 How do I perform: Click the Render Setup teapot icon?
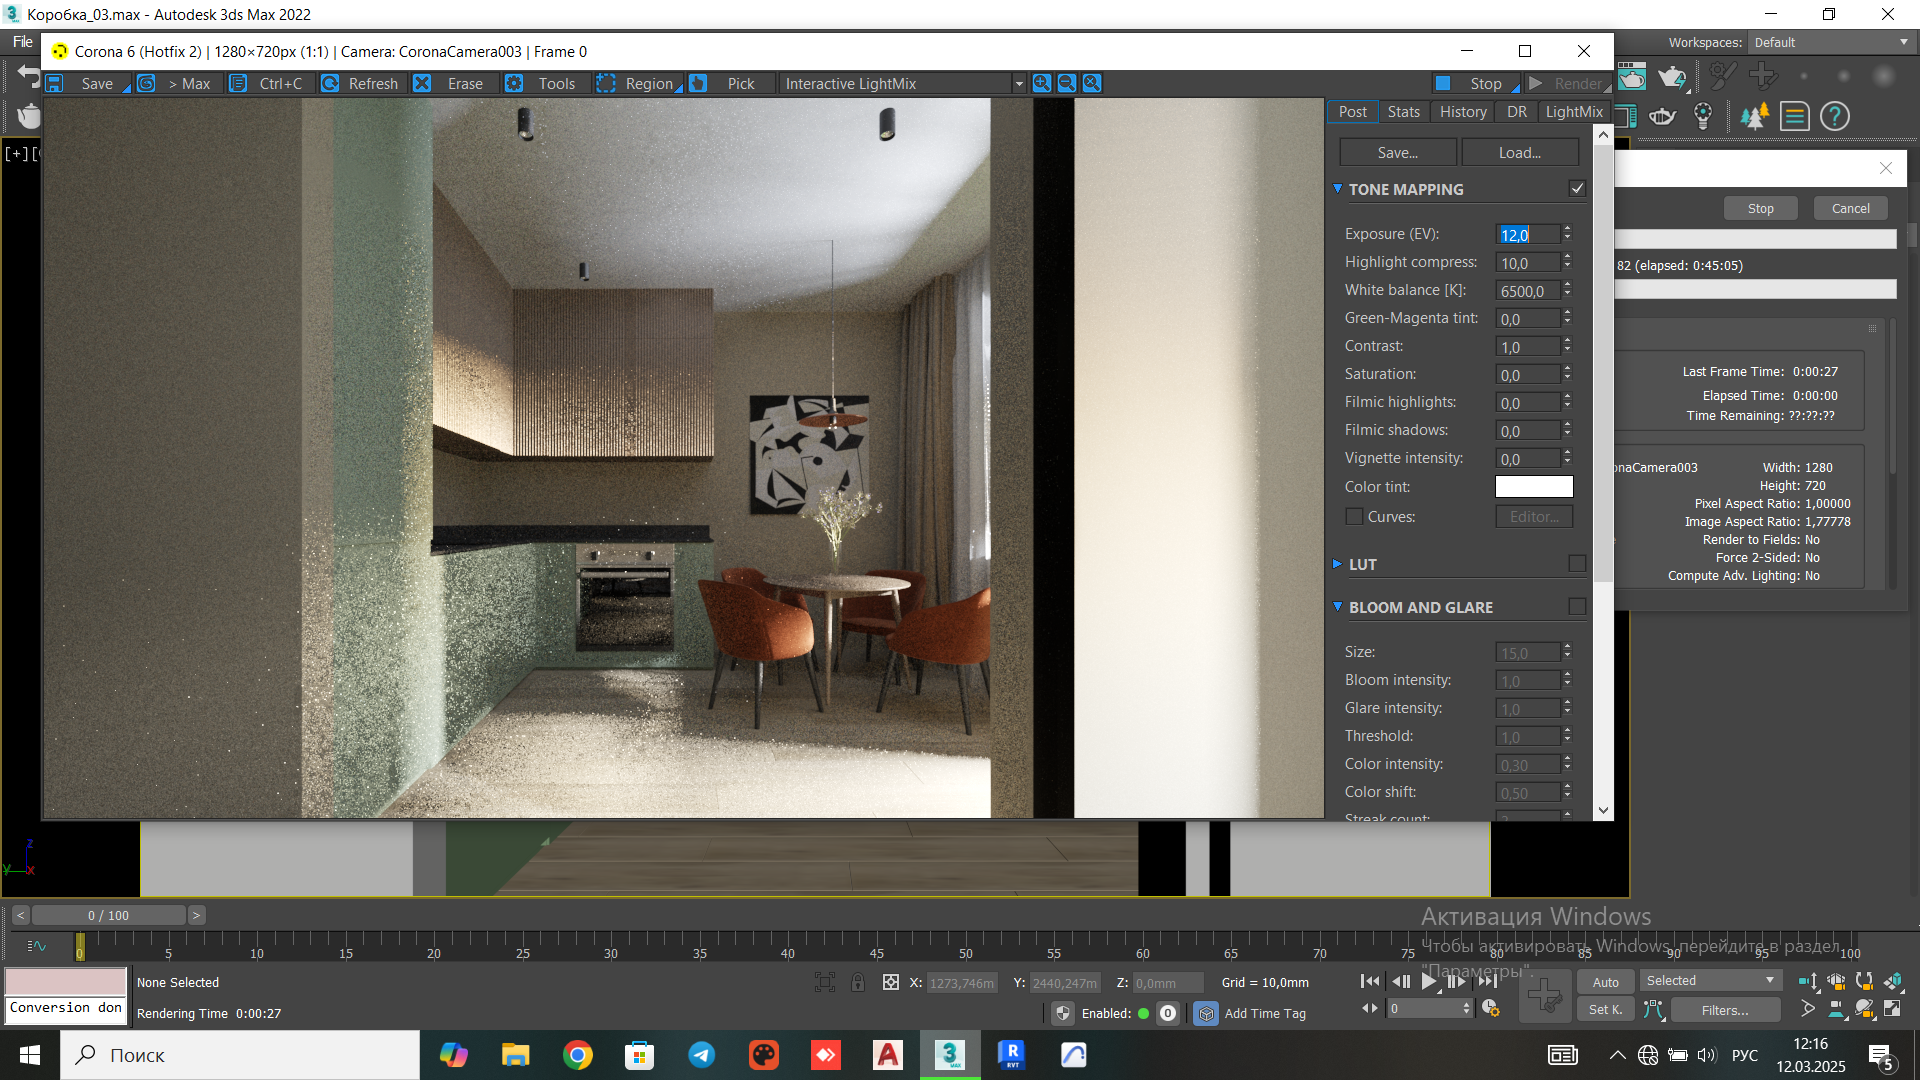click(1632, 77)
